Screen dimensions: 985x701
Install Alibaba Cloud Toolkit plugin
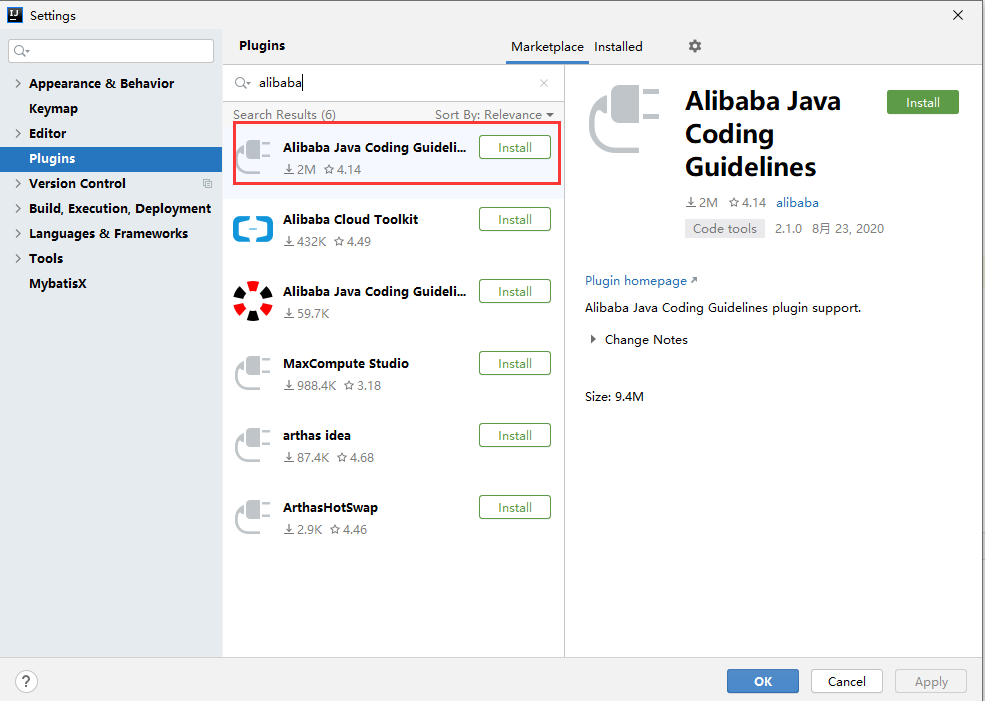514,219
